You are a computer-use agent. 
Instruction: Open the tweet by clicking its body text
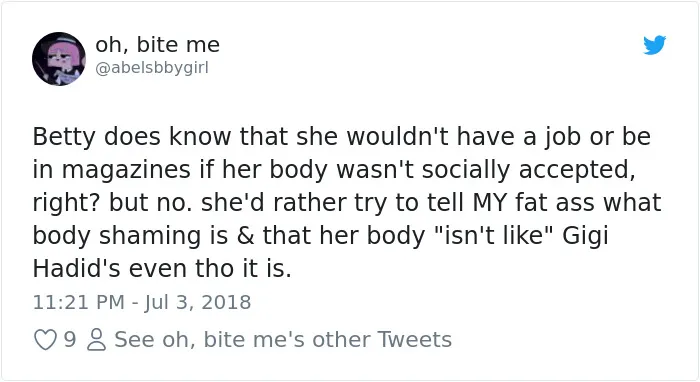(346, 202)
